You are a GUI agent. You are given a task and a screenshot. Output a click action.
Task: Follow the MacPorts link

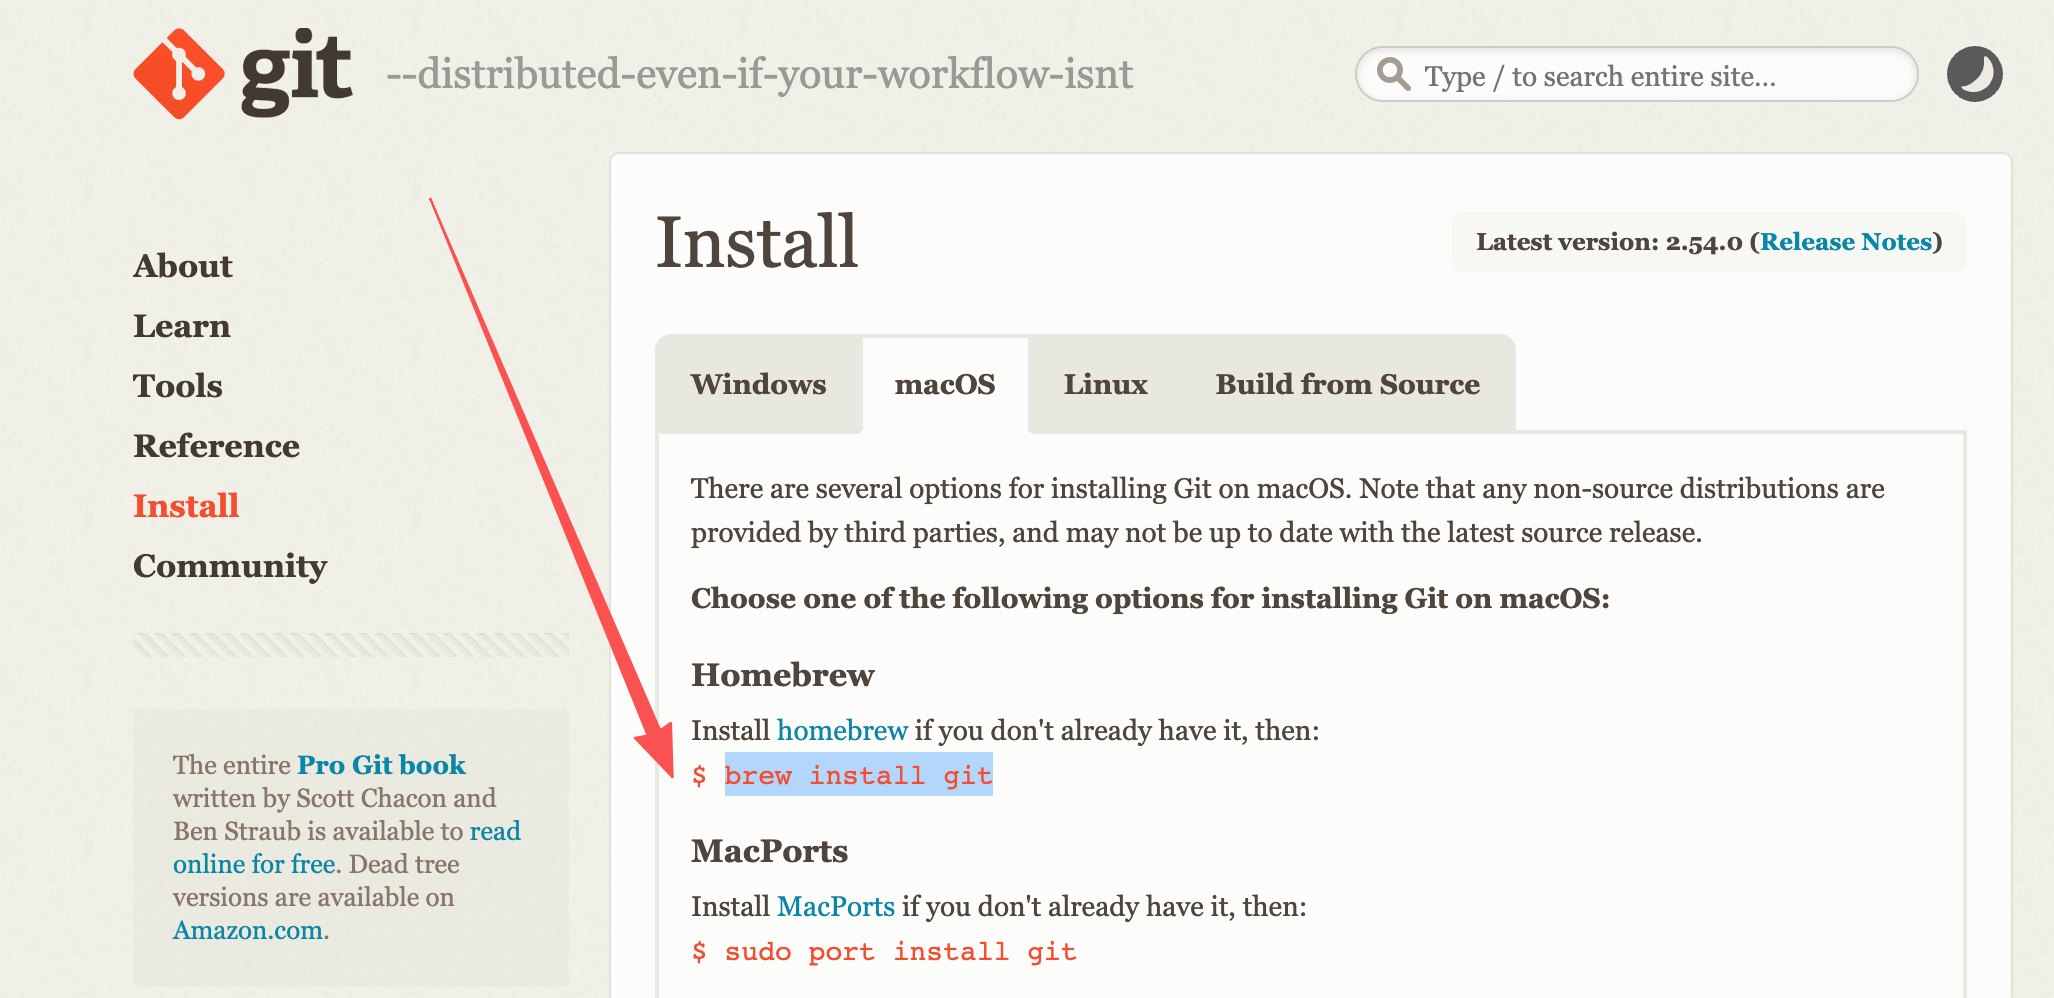click(x=836, y=906)
